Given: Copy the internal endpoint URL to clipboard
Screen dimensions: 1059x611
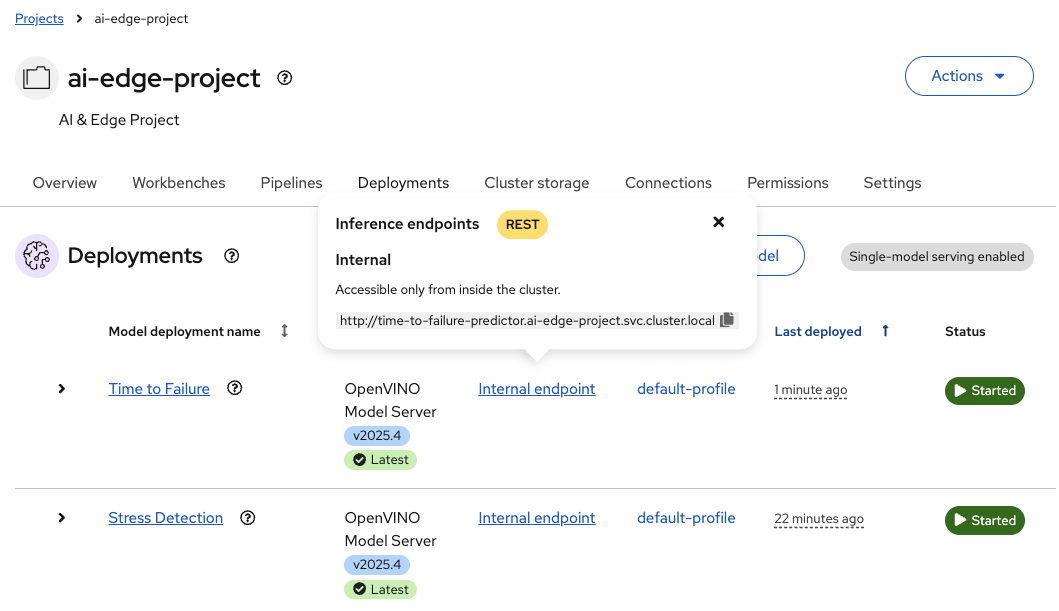Looking at the screenshot, I should [x=727, y=320].
